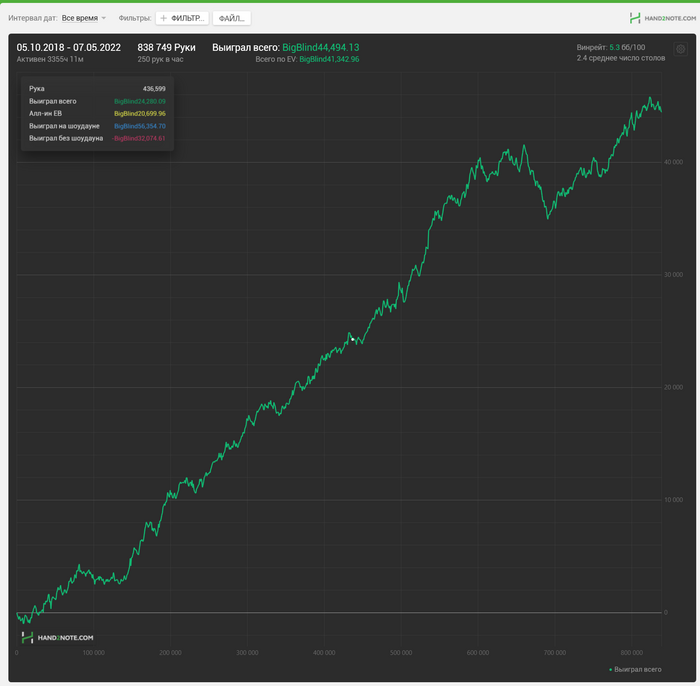
Task: Click the '20 000' y-axis label
Action: pyautogui.click(x=674, y=387)
